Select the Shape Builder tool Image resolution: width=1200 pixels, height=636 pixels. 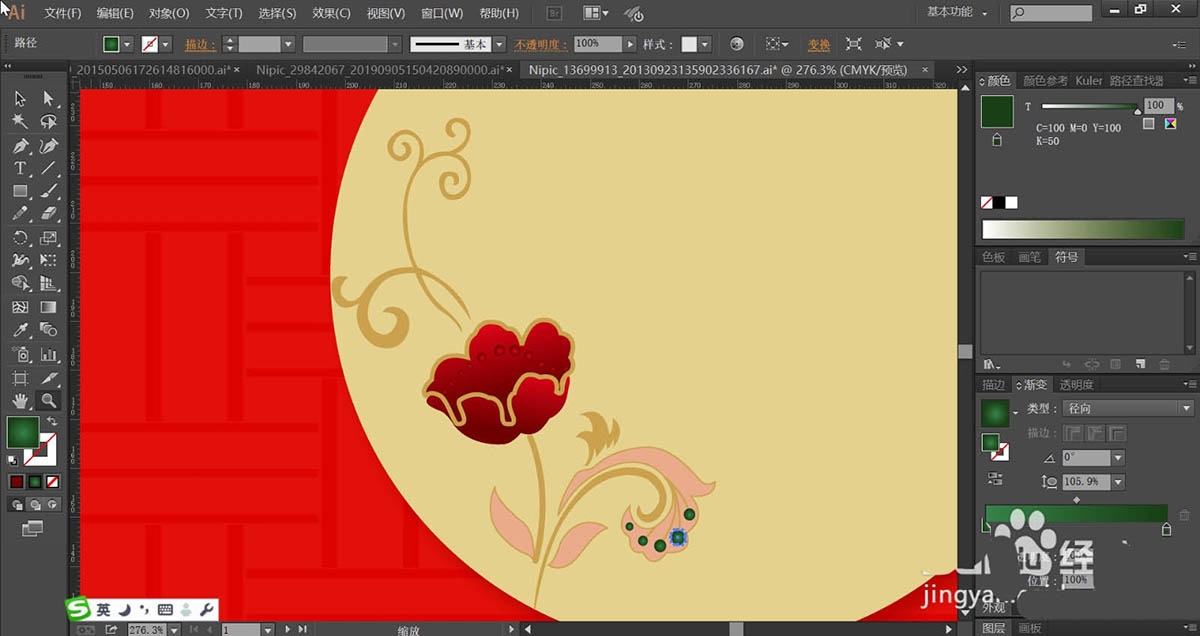[20, 284]
